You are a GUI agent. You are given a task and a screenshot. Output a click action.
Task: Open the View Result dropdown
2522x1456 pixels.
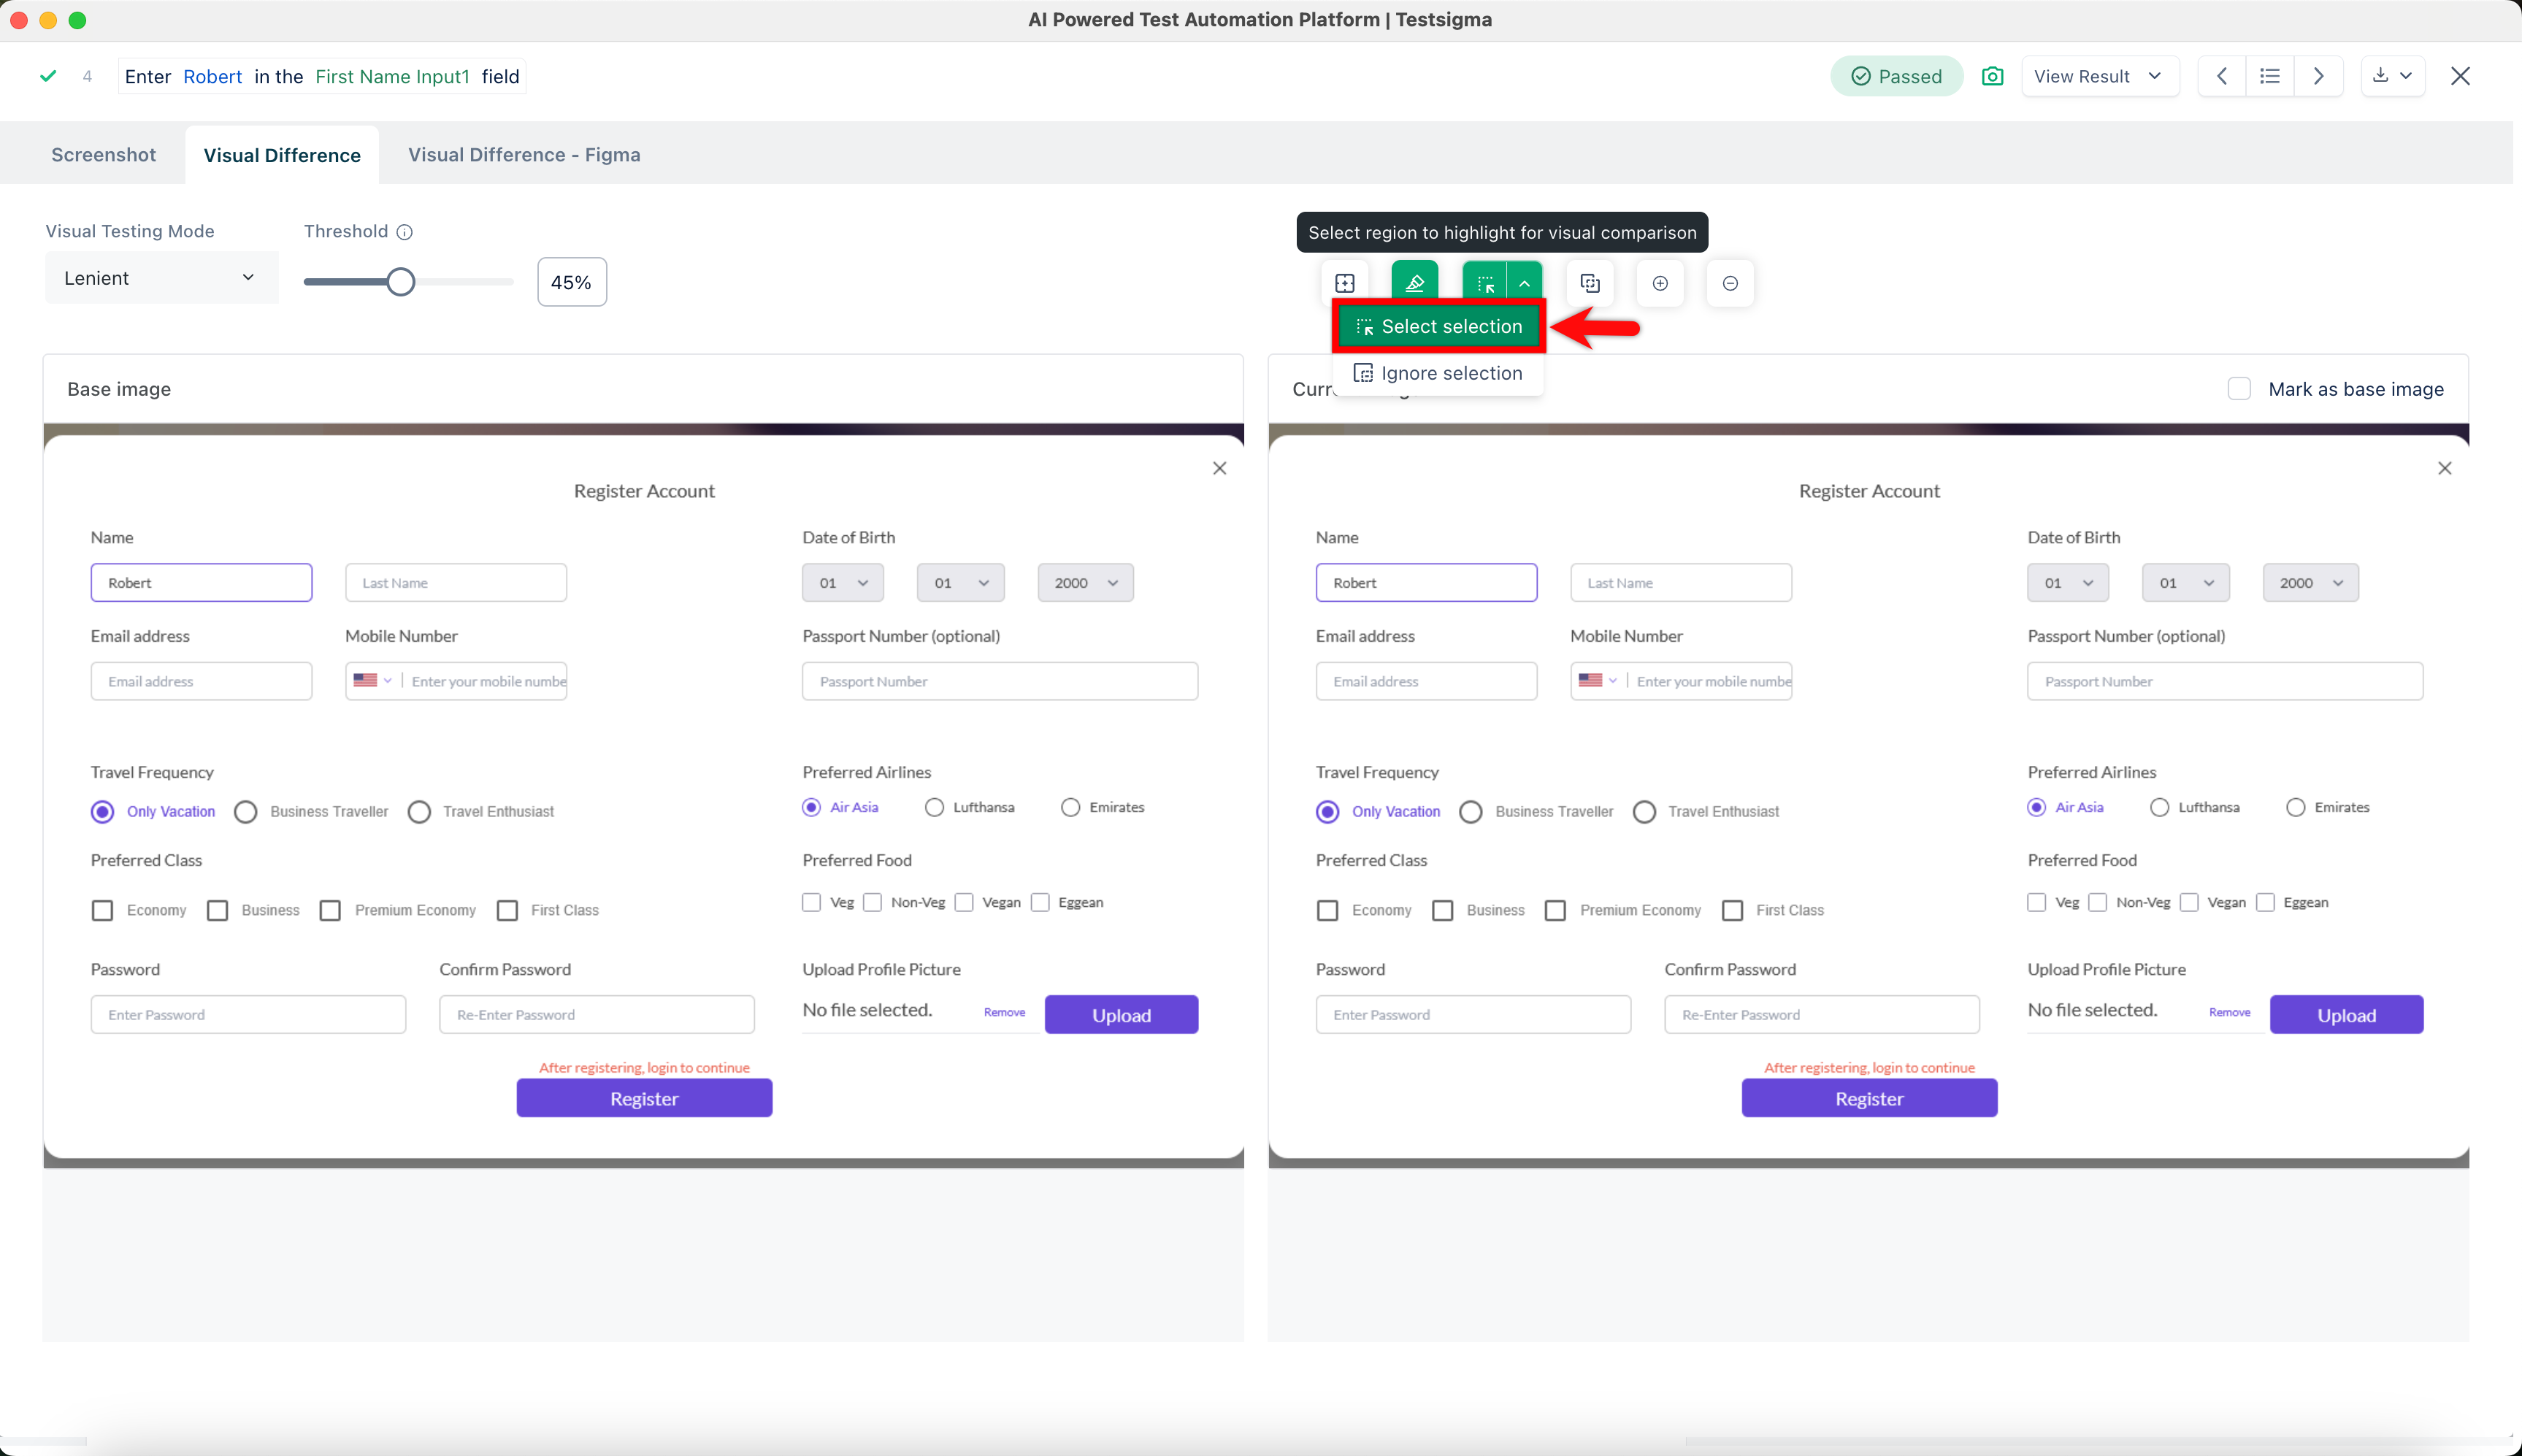pyautogui.click(x=2099, y=77)
